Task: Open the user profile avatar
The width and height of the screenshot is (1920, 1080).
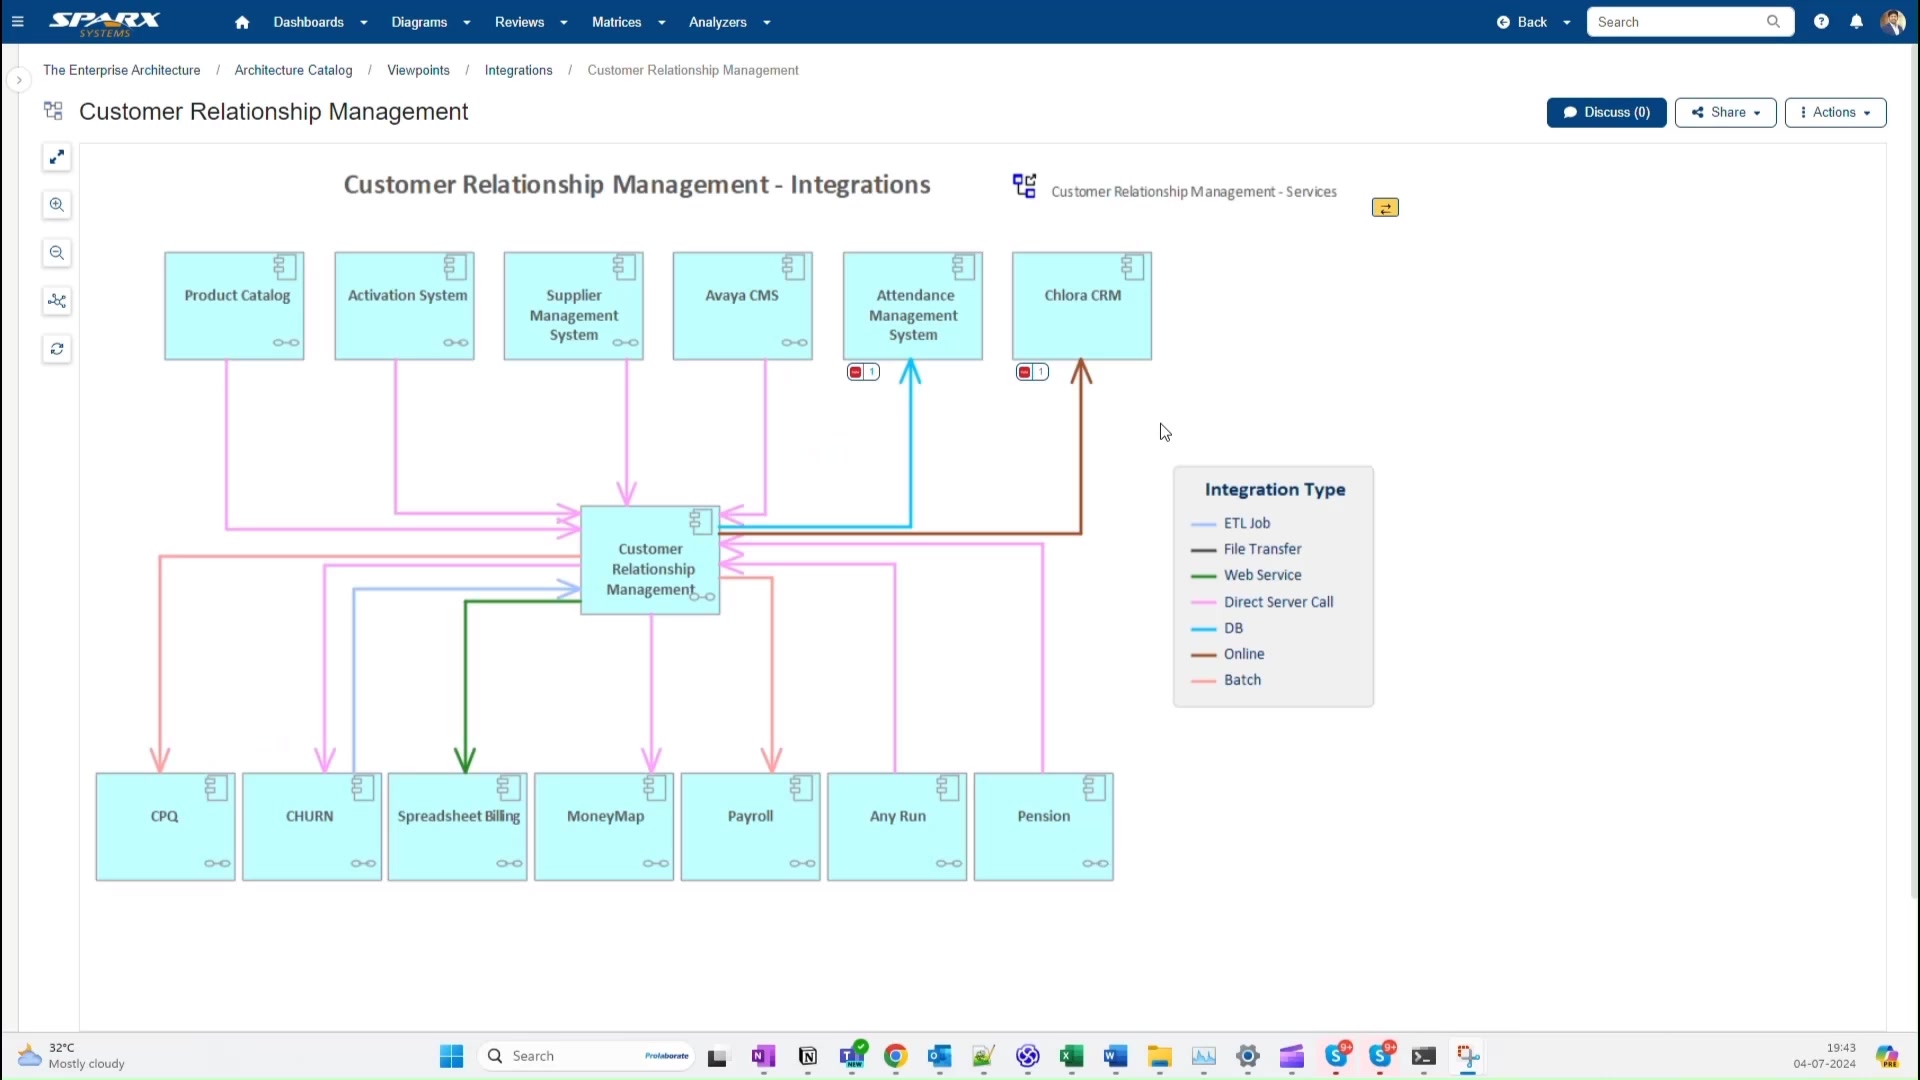Action: coord(1892,22)
